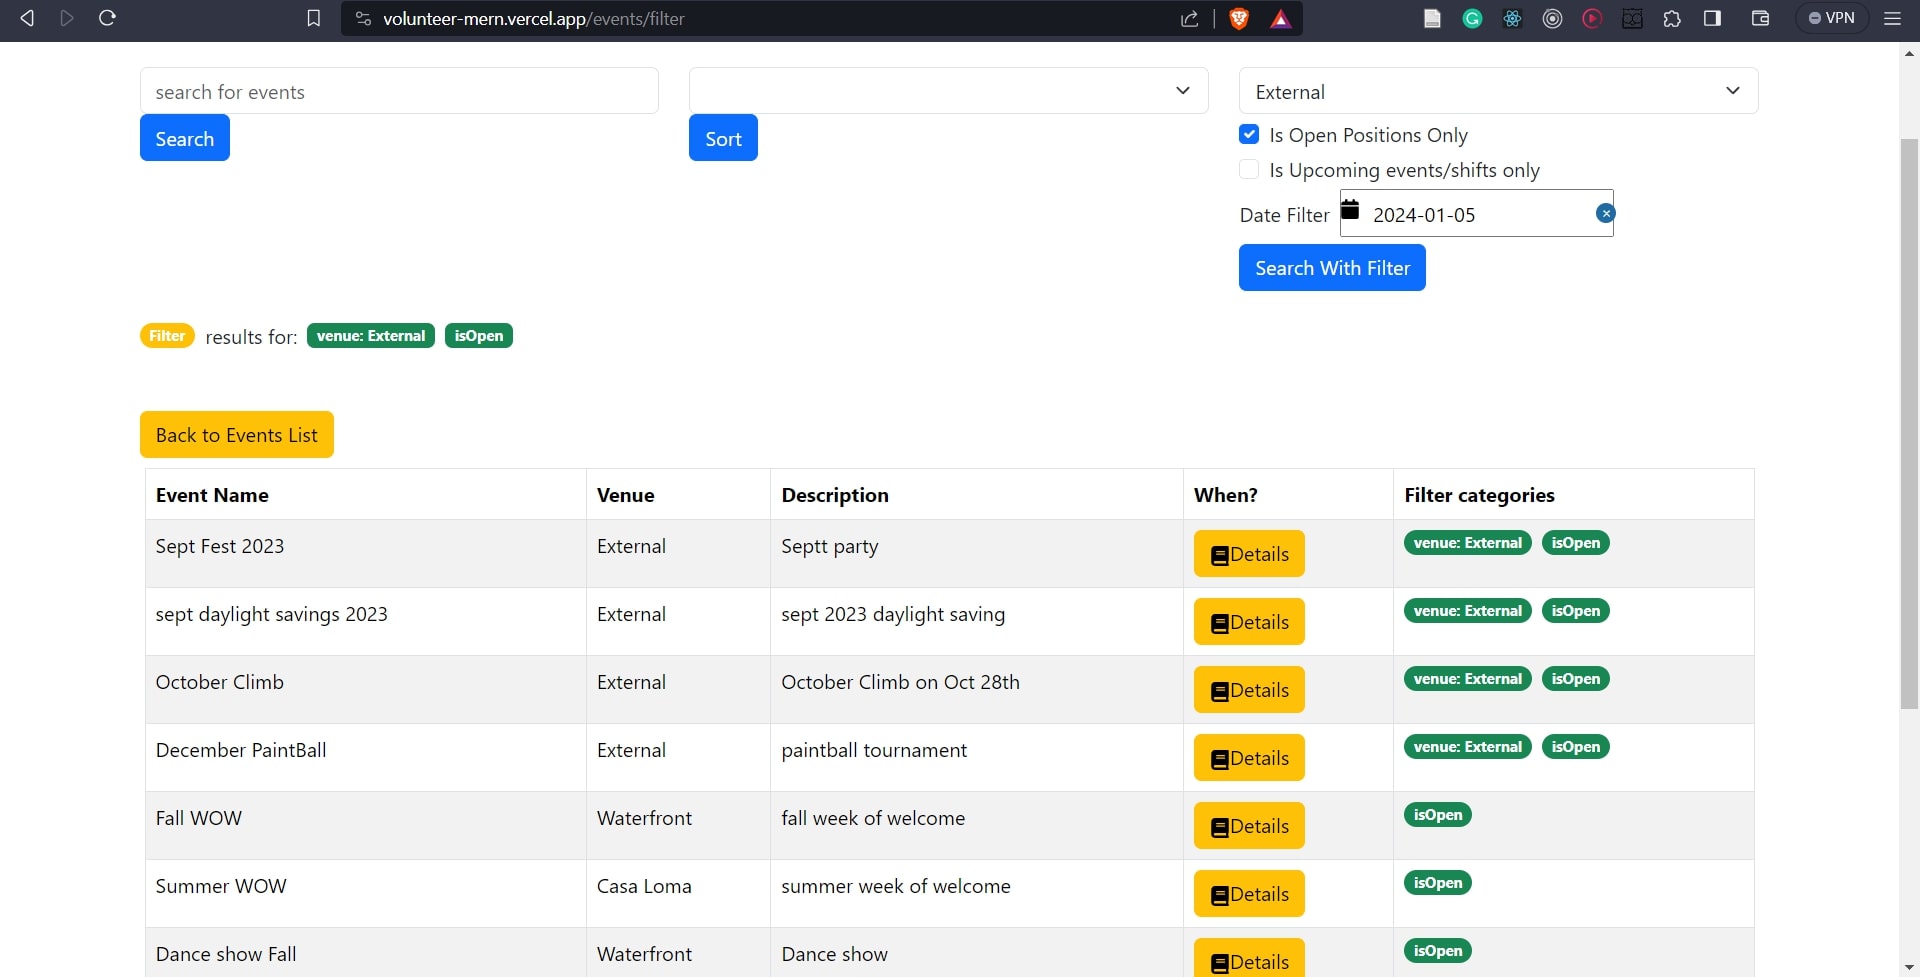Open the Brave Shields lion icon
This screenshot has width=1920, height=977.
coord(1239,19)
